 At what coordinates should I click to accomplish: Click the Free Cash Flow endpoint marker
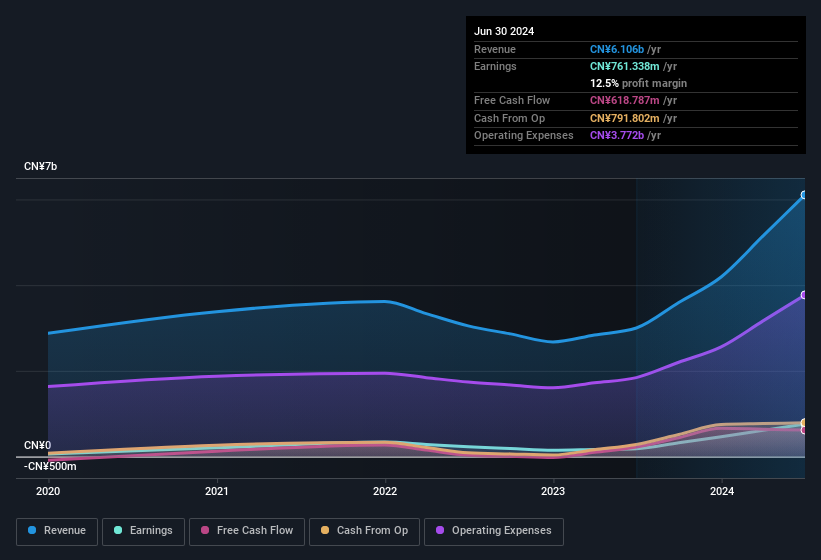pyautogui.click(x=804, y=430)
